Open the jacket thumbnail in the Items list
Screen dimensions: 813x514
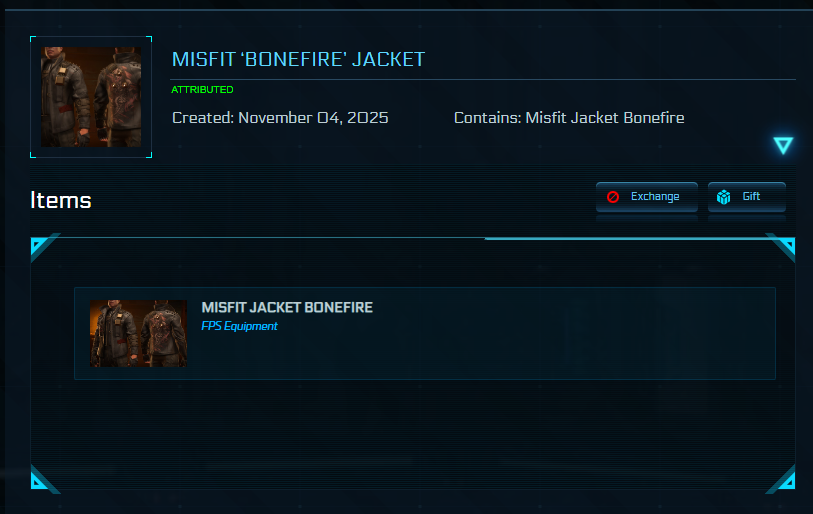pyautogui.click(x=138, y=333)
